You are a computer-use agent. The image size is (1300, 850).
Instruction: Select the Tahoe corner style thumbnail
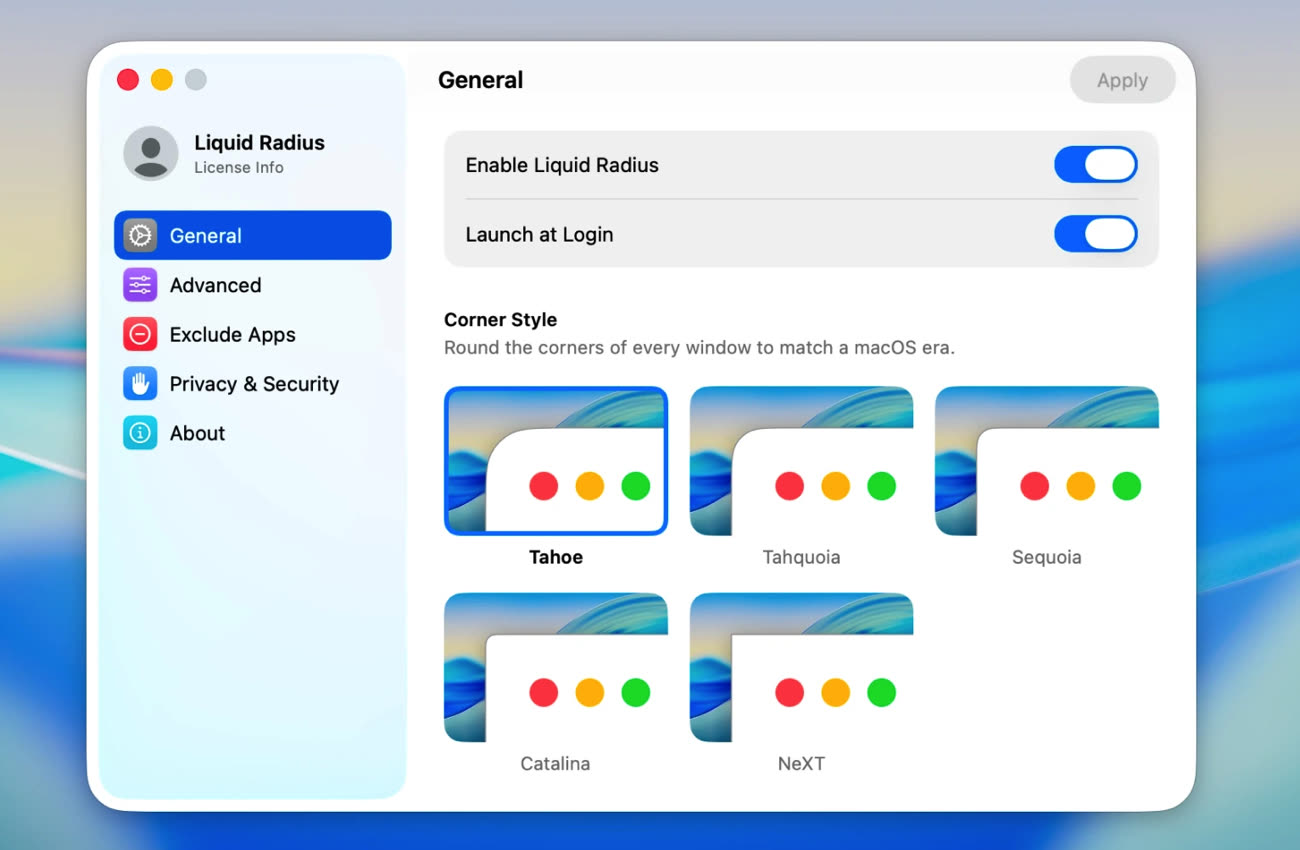(x=556, y=461)
